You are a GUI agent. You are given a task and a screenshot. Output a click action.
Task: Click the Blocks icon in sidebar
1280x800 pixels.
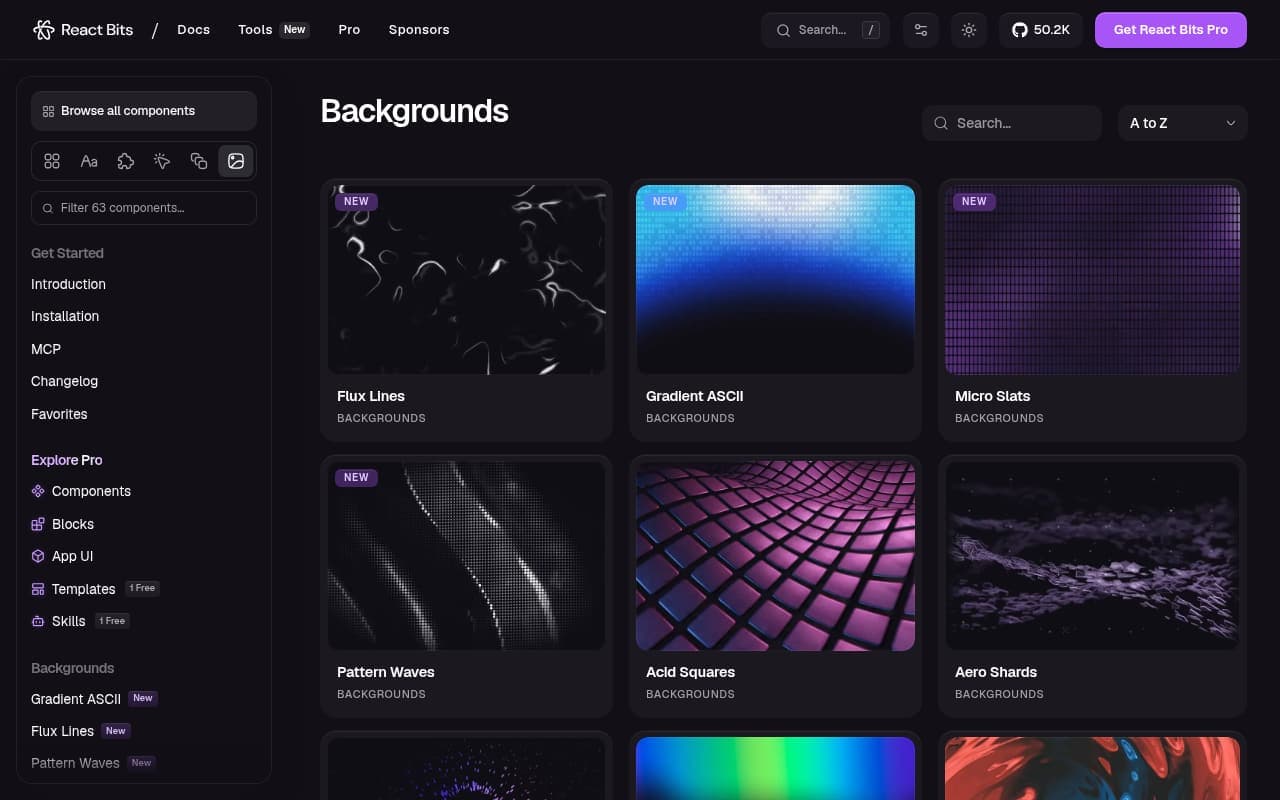(38, 524)
